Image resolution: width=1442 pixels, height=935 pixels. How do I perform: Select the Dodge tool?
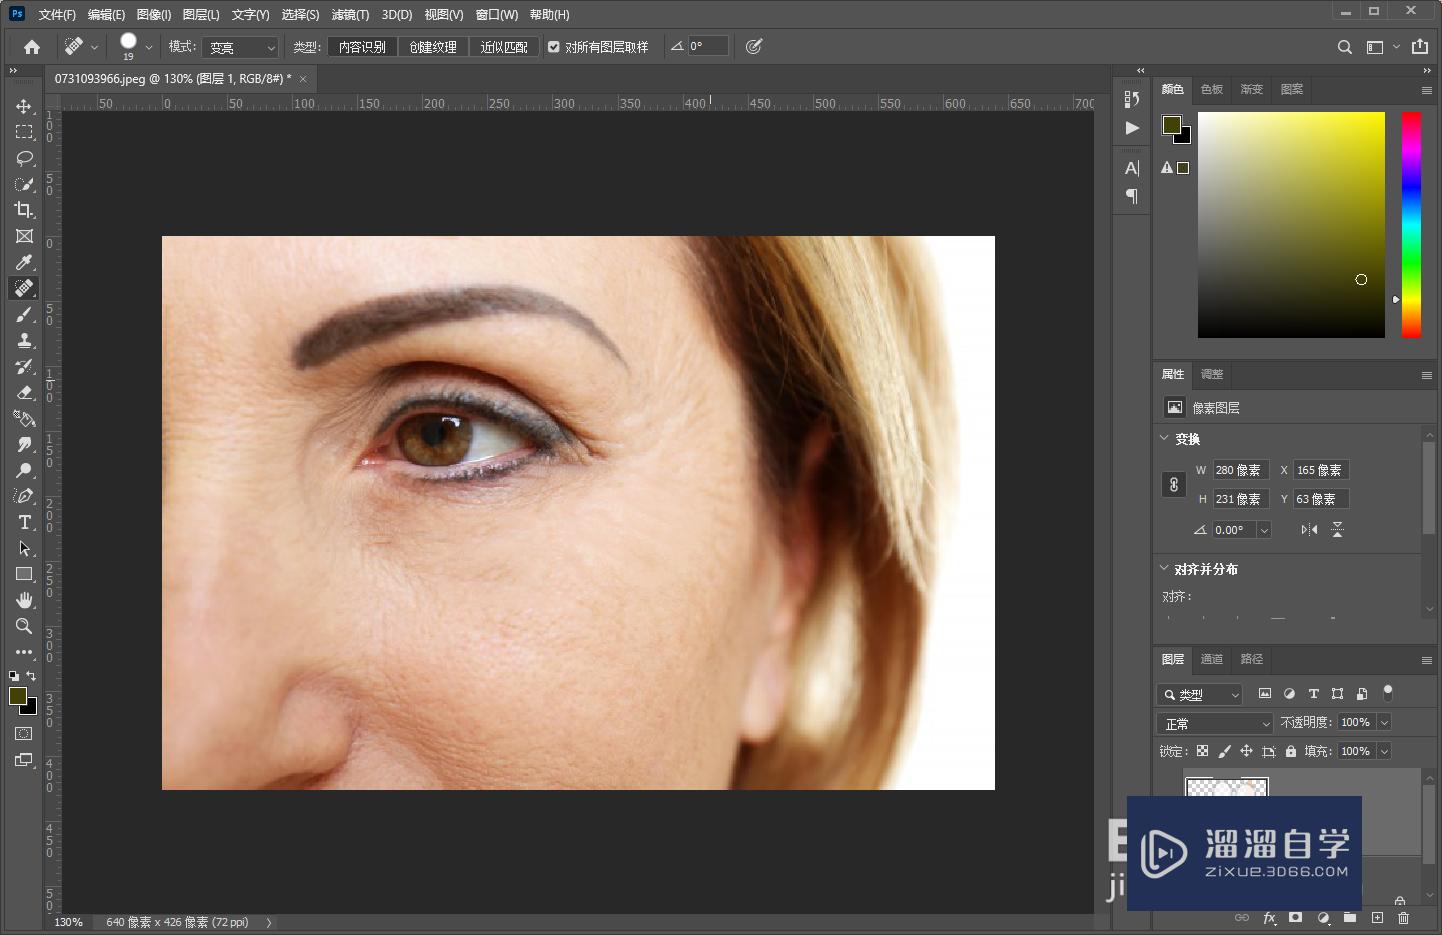click(24, 470)
